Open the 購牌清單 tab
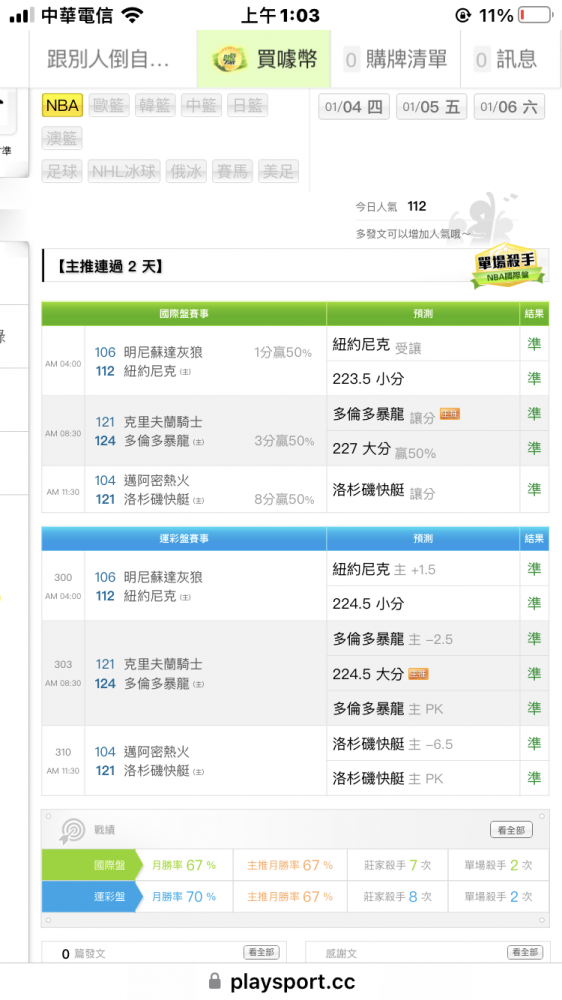 (x=396, y=59)
